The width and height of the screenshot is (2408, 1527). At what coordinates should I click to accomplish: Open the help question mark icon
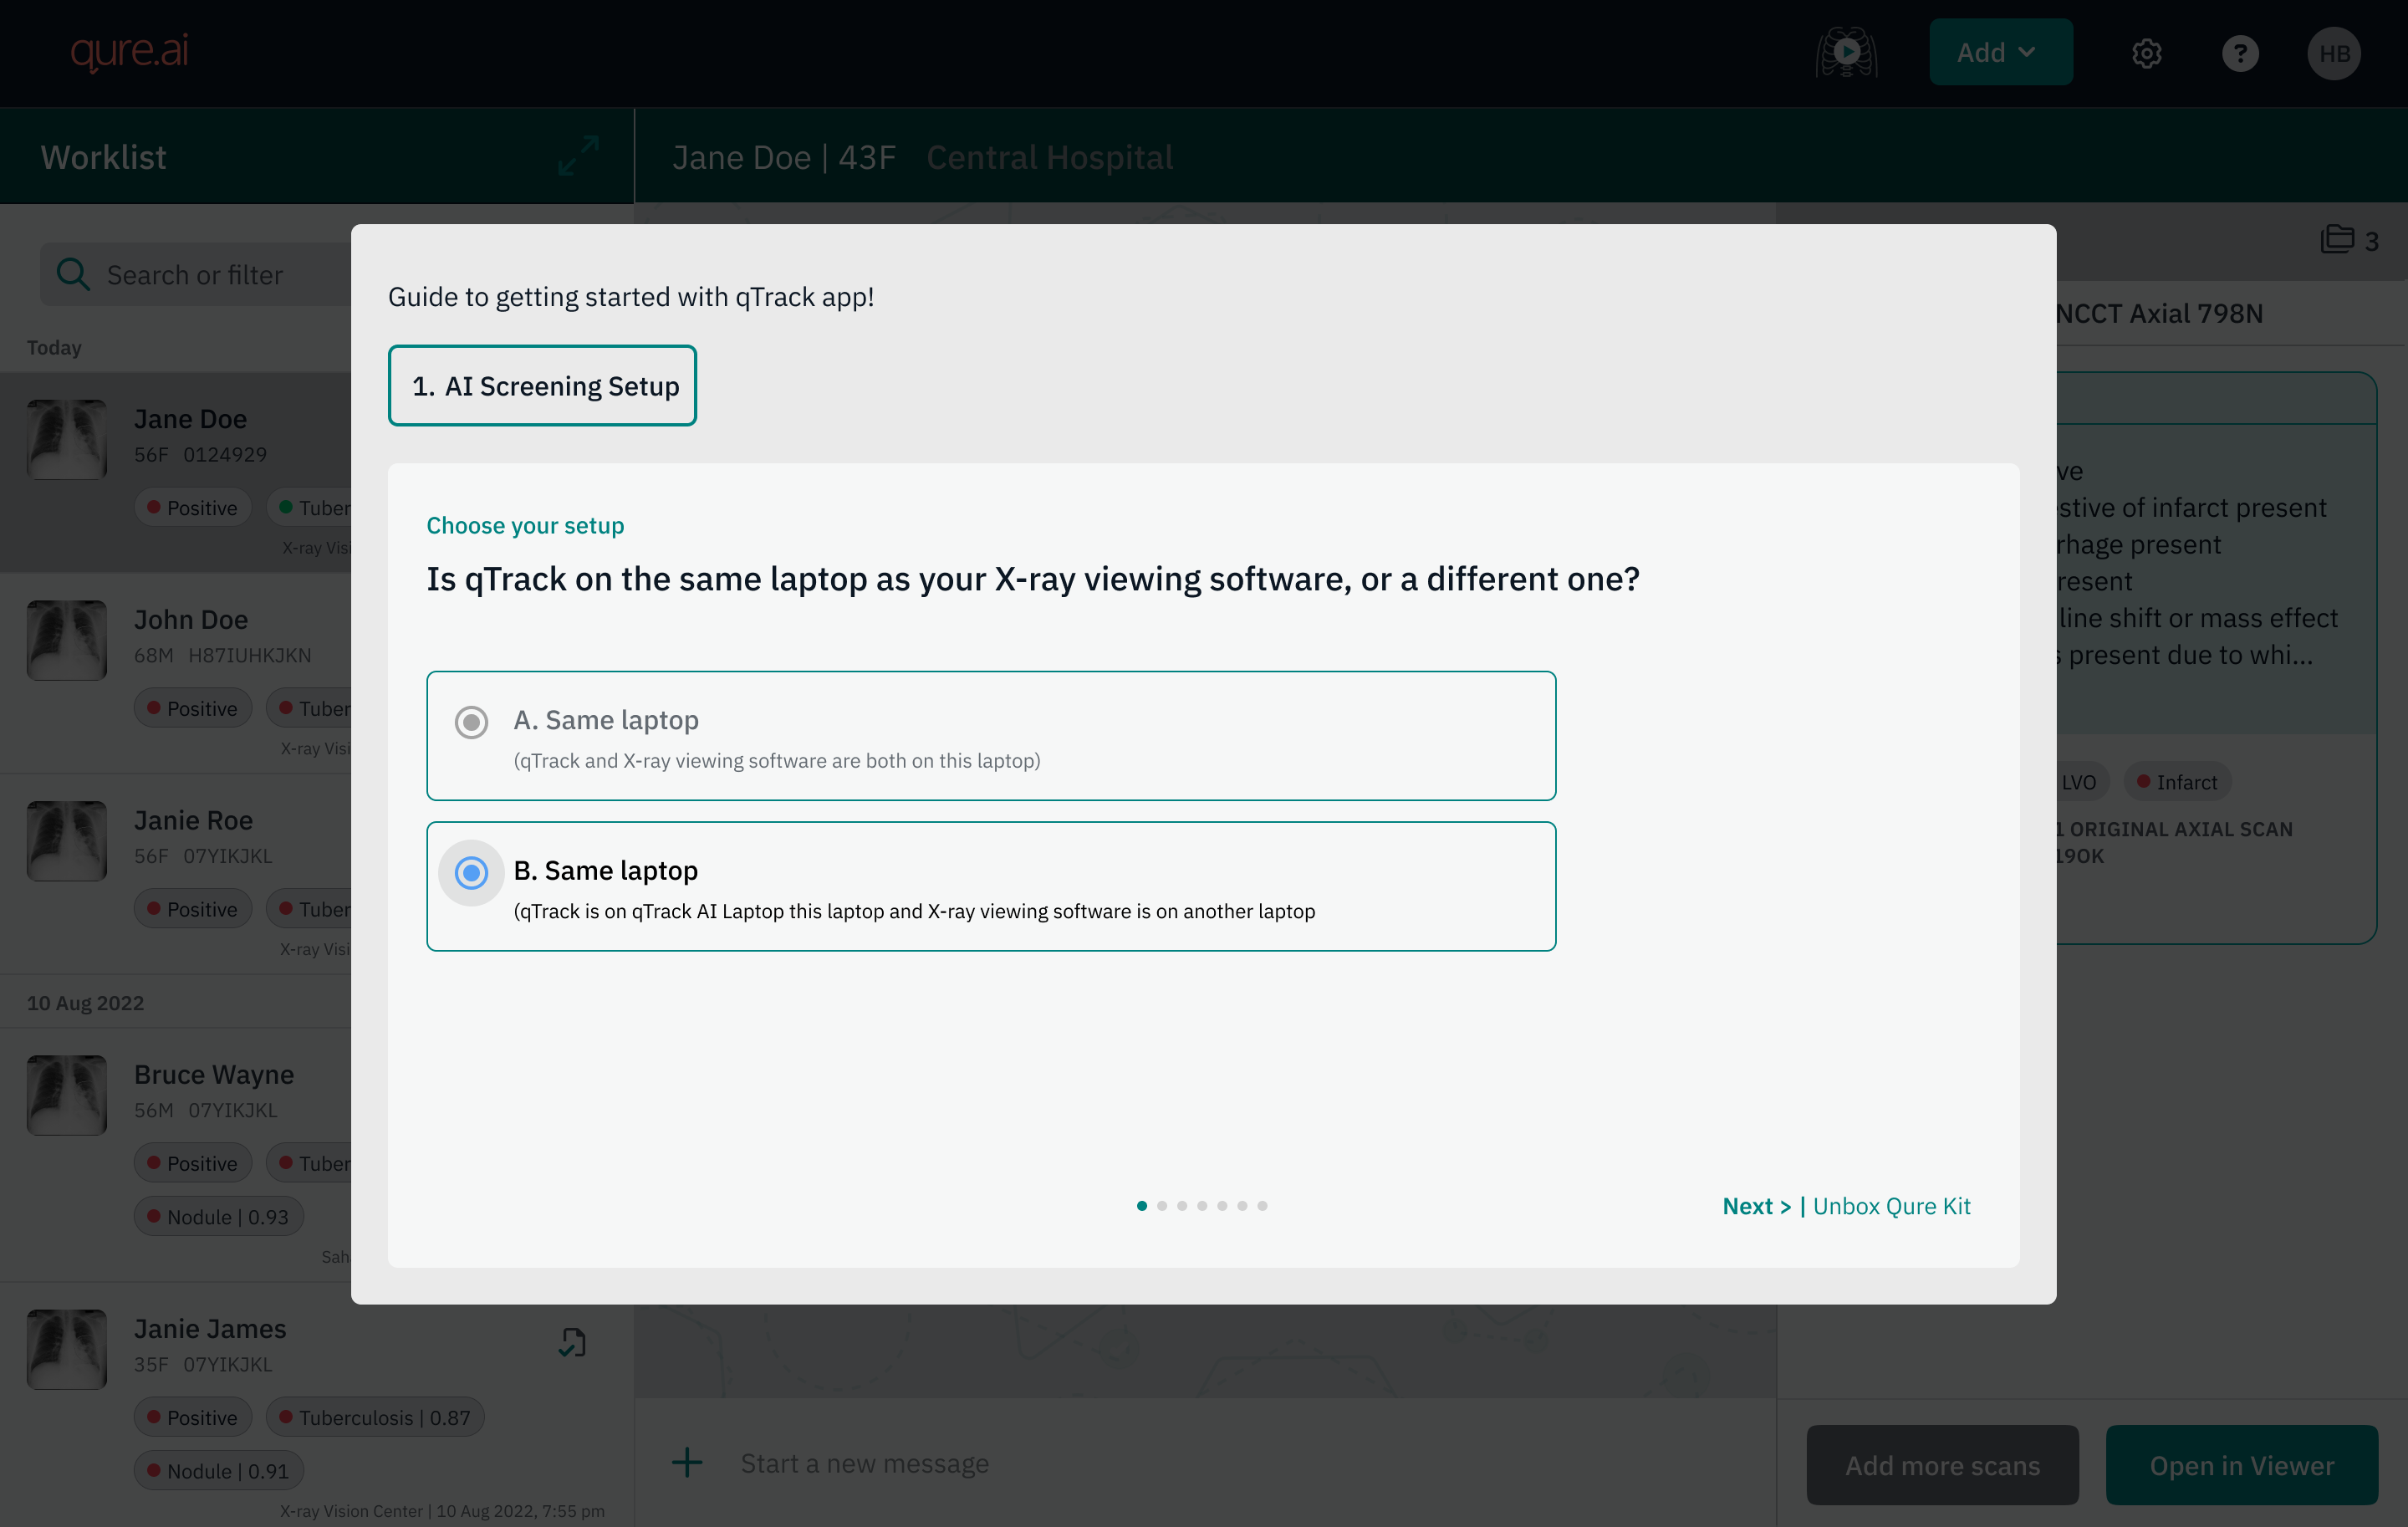2240,53
